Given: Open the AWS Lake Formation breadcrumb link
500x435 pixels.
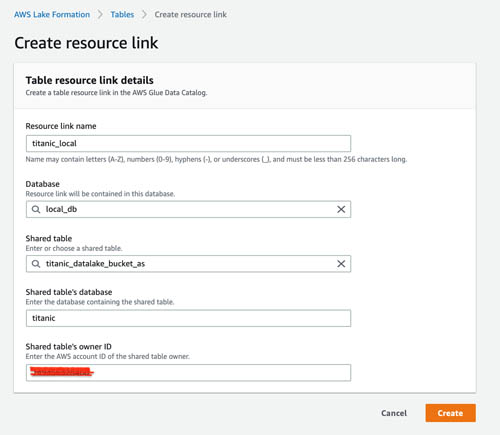Looking at the screenshot, I should click(x=52, y=15).
